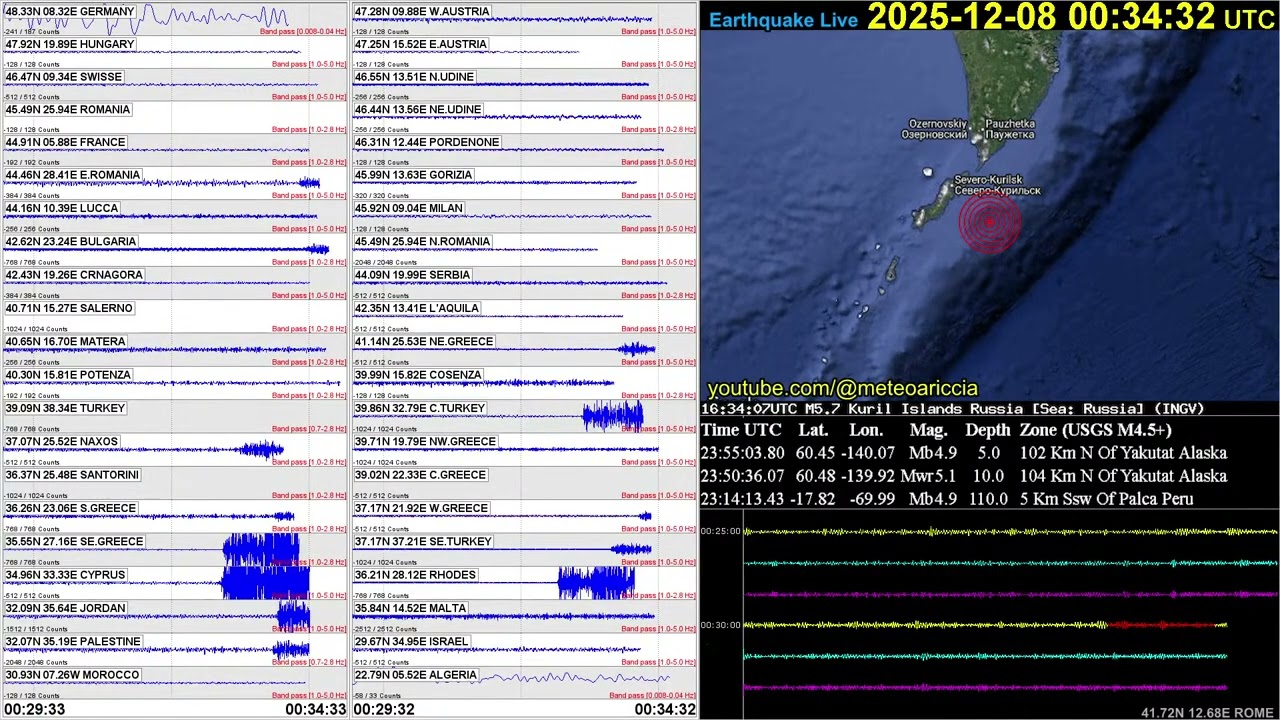Image resolution: width=1280 pixels, height=720 pixels.
Task: Click the SERBIA station label
Action: pos(413,275)
